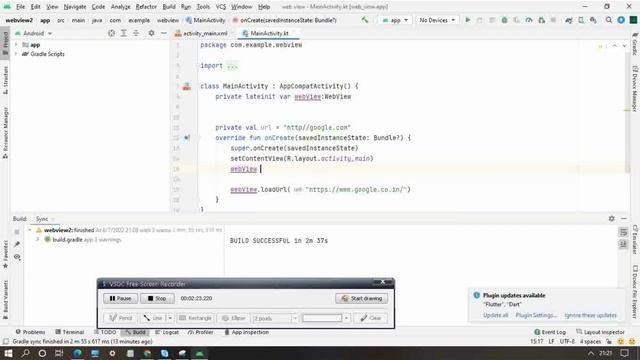Switch to MainActivity.kt editor tab
This screenshot has height=360, width=640.
(269, 33)
